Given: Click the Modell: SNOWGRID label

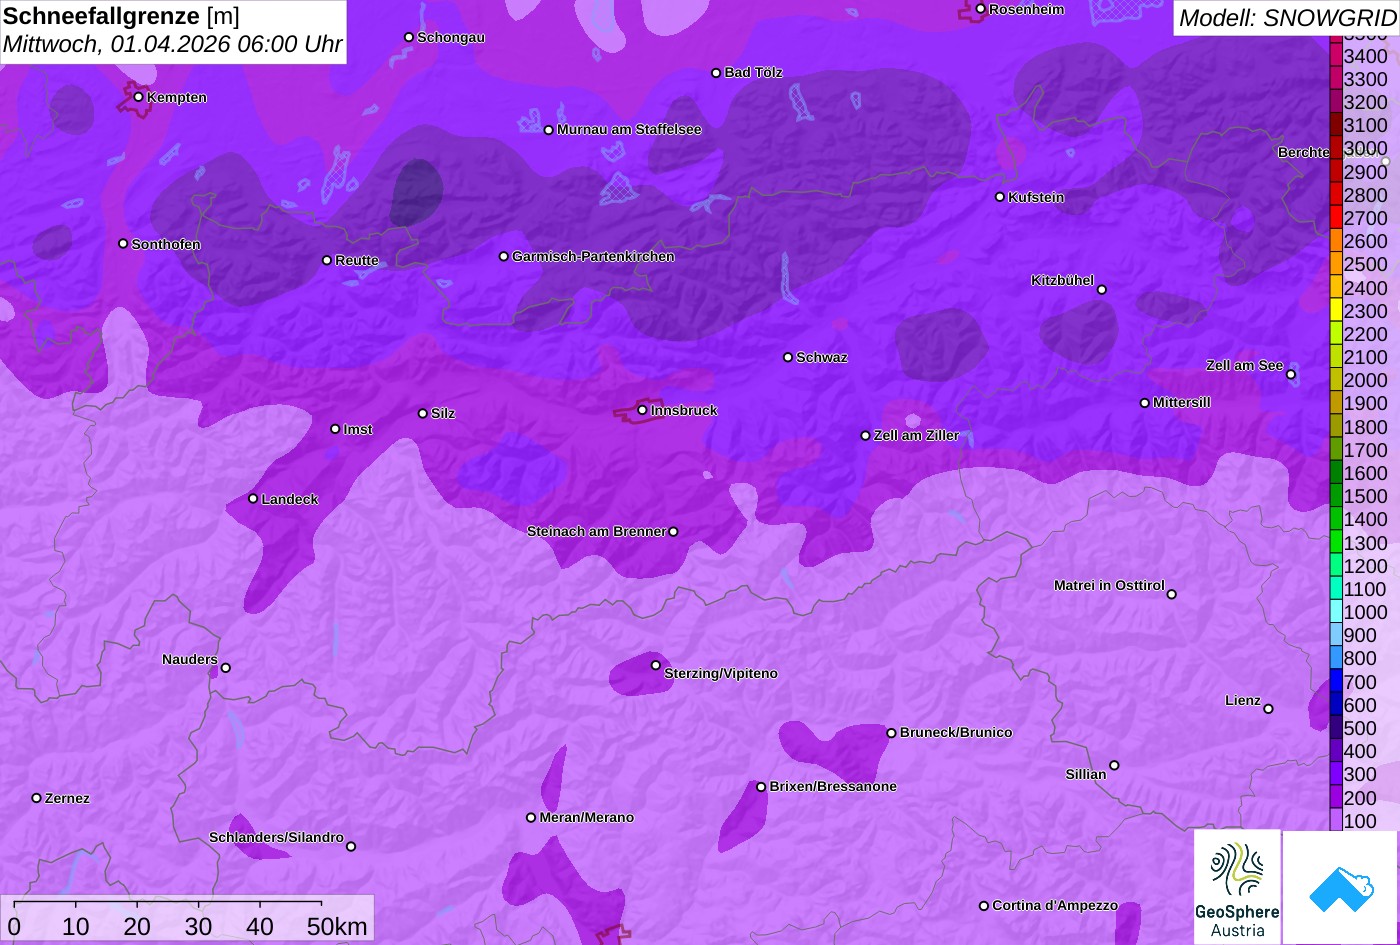Looking at the screenshot, I should (1287, 17).
